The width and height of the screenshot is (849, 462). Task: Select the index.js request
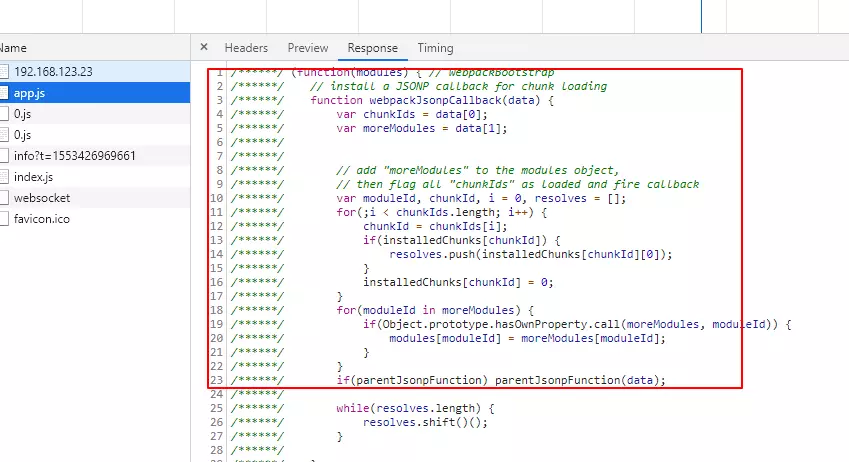click(x=95, y=177)
